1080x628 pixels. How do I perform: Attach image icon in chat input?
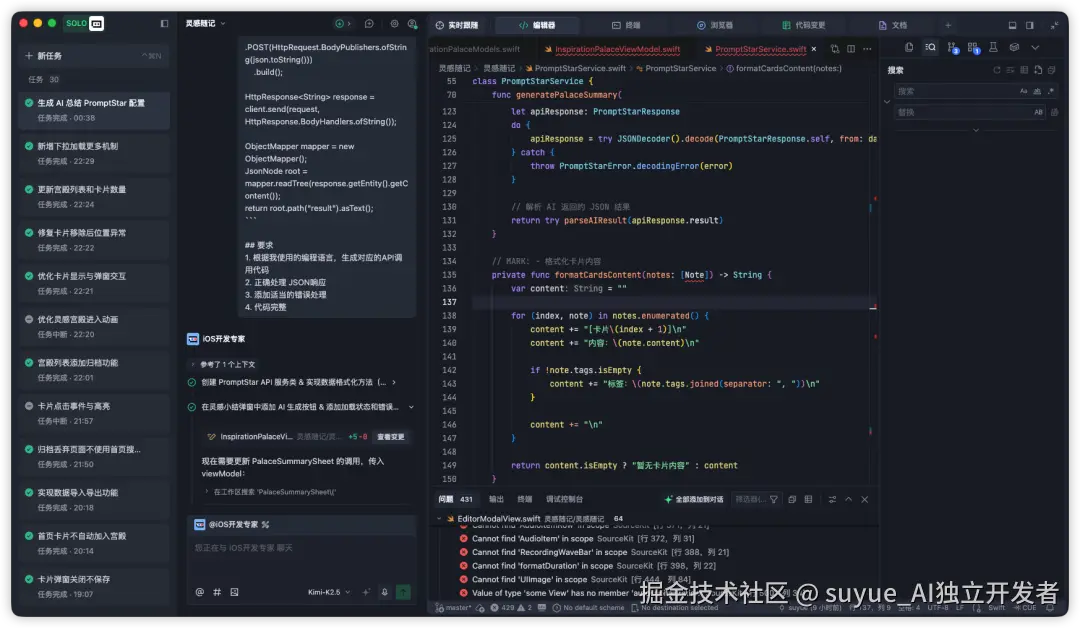pos(234,592)
